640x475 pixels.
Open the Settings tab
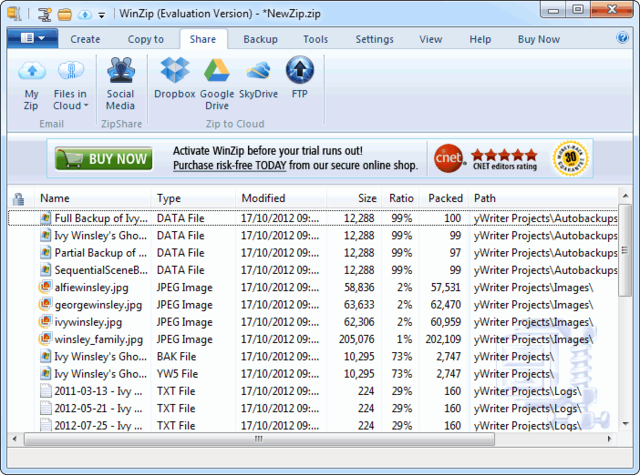pyautogui.click(x=374, y=39)
